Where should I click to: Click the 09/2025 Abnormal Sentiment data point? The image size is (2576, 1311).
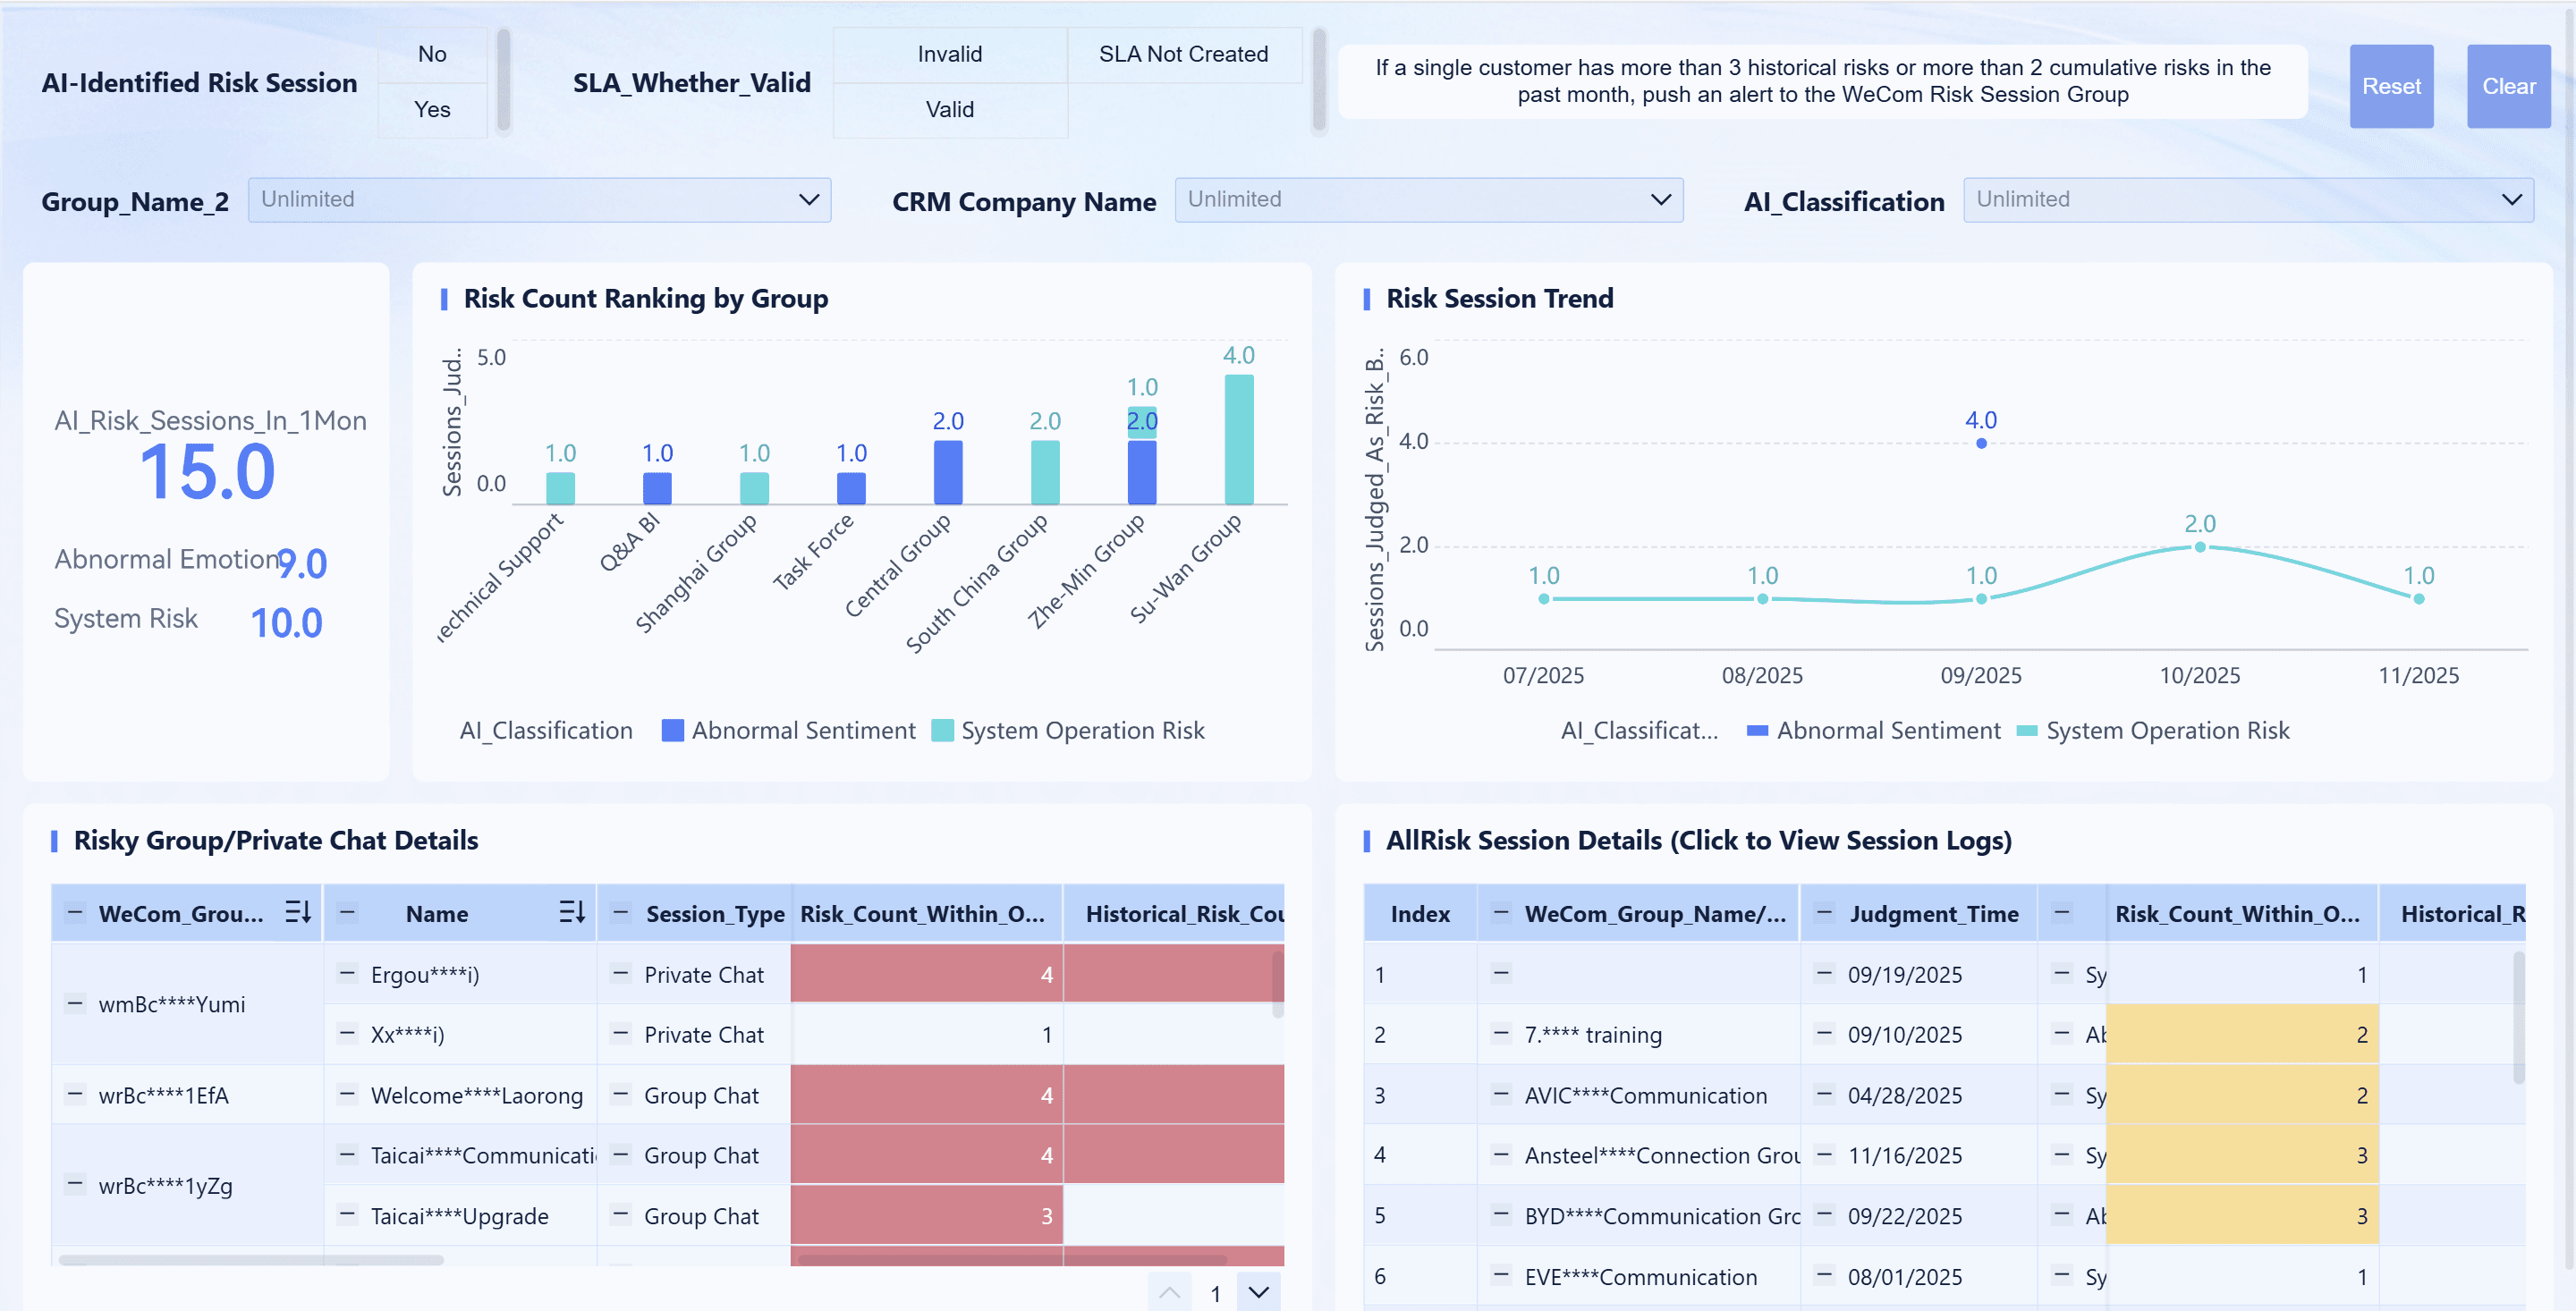[1981, 443]
